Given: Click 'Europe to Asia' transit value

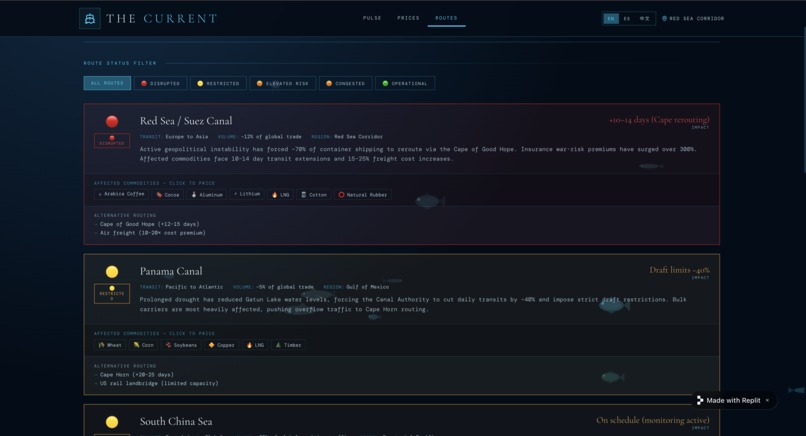Looking at the screenshot, I should [x=187, y=137].
